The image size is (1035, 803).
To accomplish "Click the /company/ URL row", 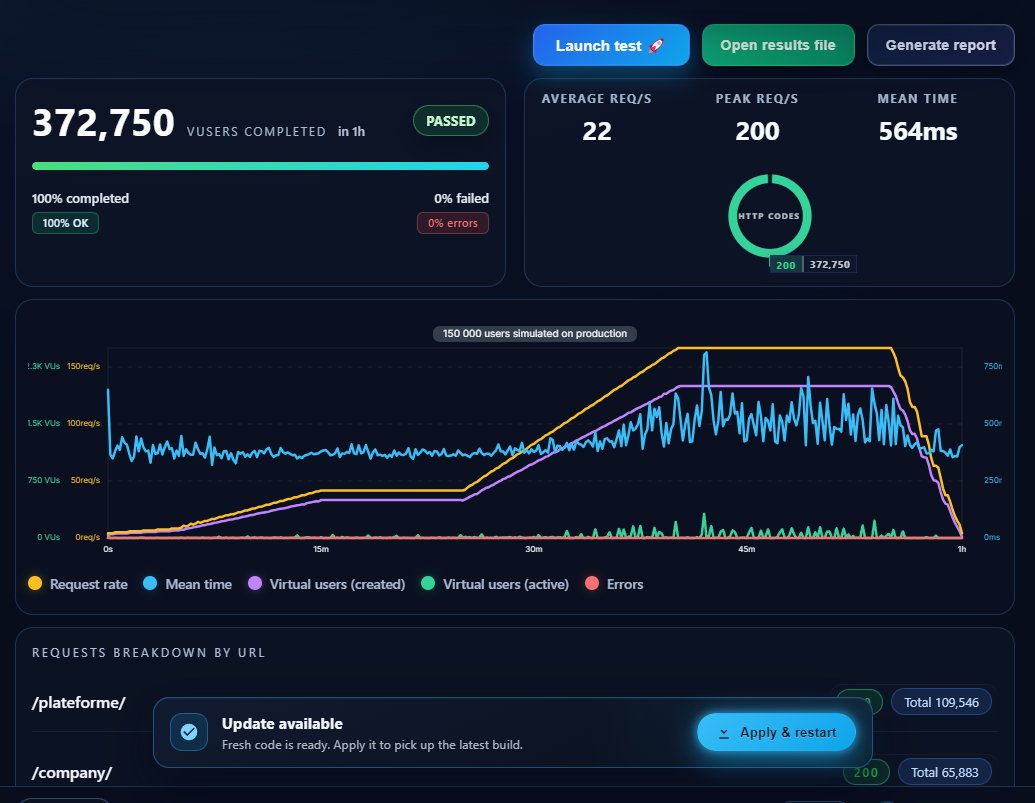I will (514, 772).
